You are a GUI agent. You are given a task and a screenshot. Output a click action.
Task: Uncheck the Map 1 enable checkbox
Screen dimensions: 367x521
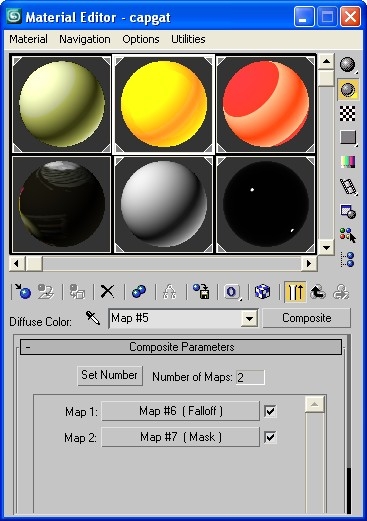pos(270,411)
